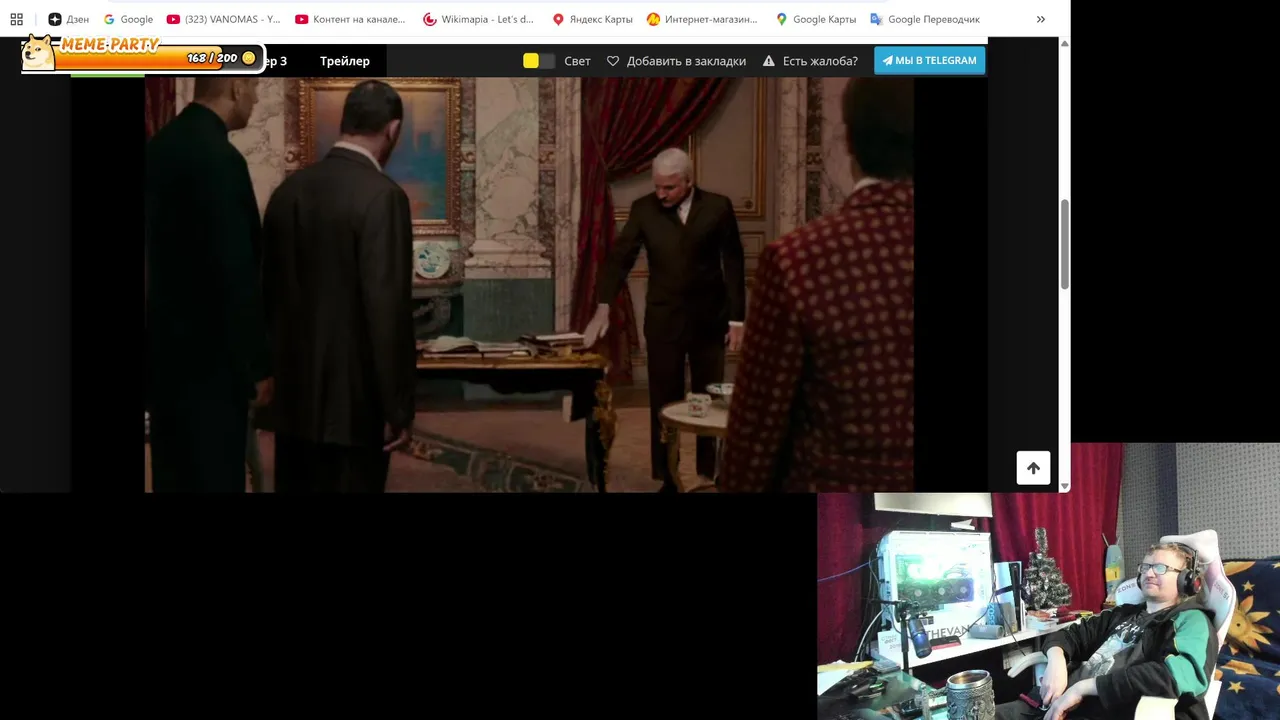Click the heart icon for bookmarks
1280x720 pixels.
tap(613, 61)
